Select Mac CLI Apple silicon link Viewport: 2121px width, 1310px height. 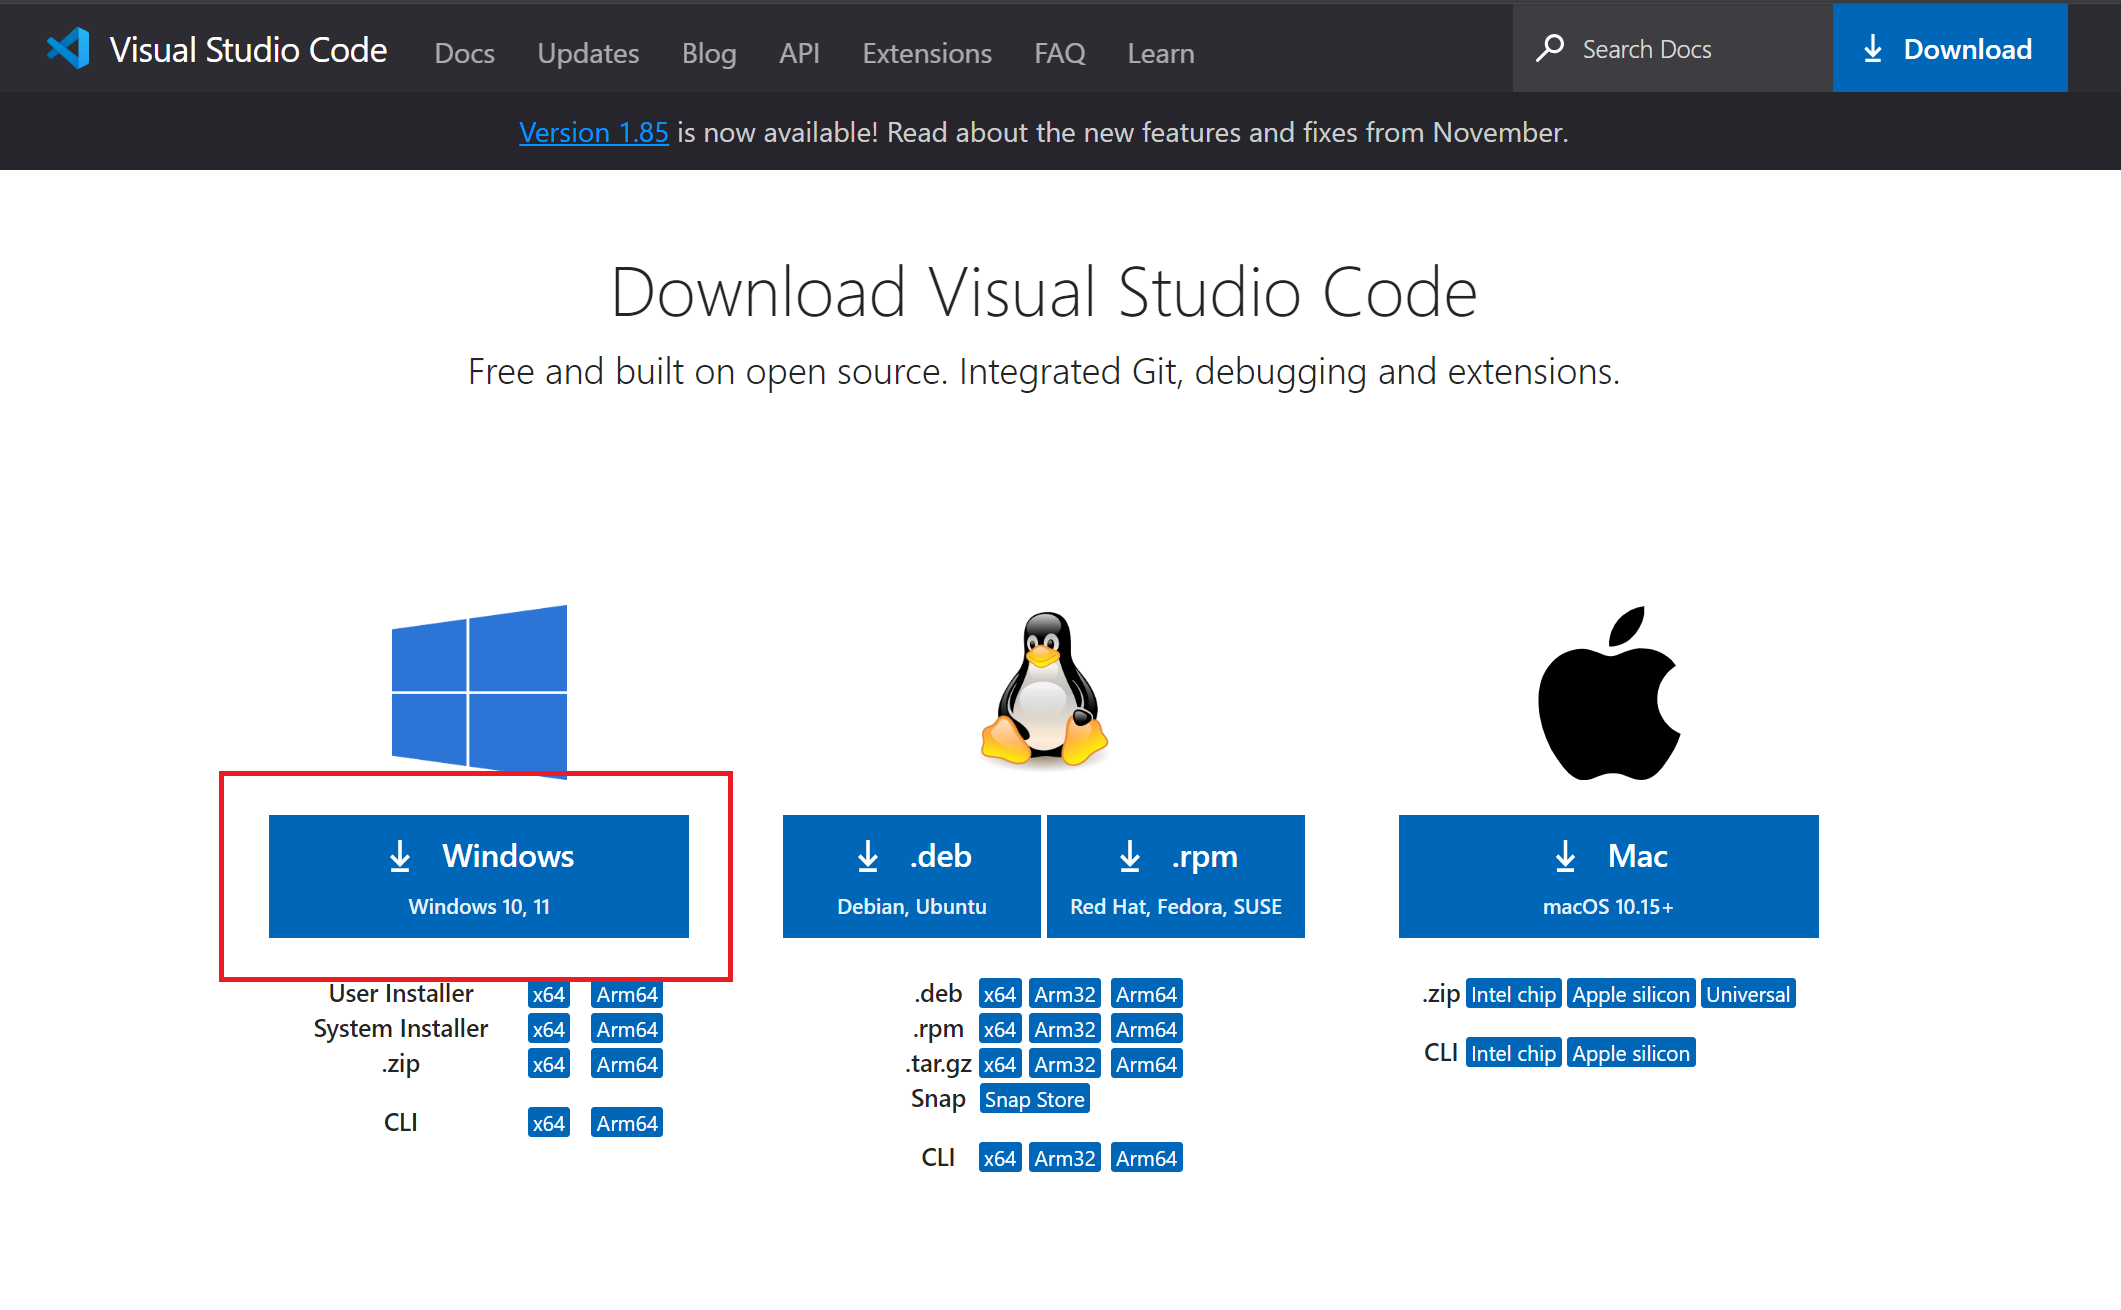(1630, 1053)
